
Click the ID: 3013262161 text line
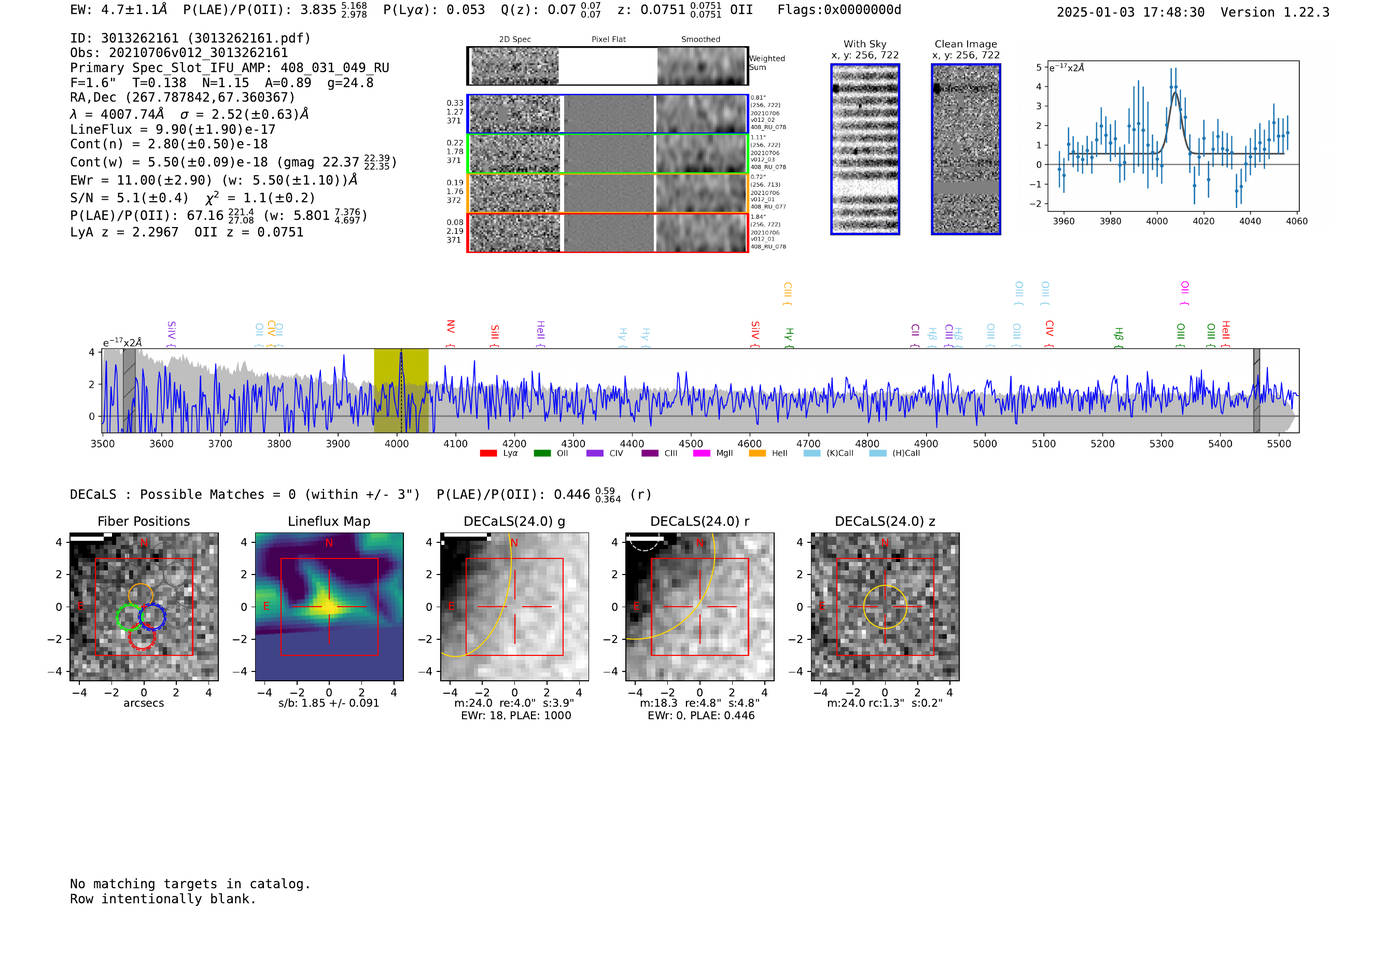tap(190, 38)
